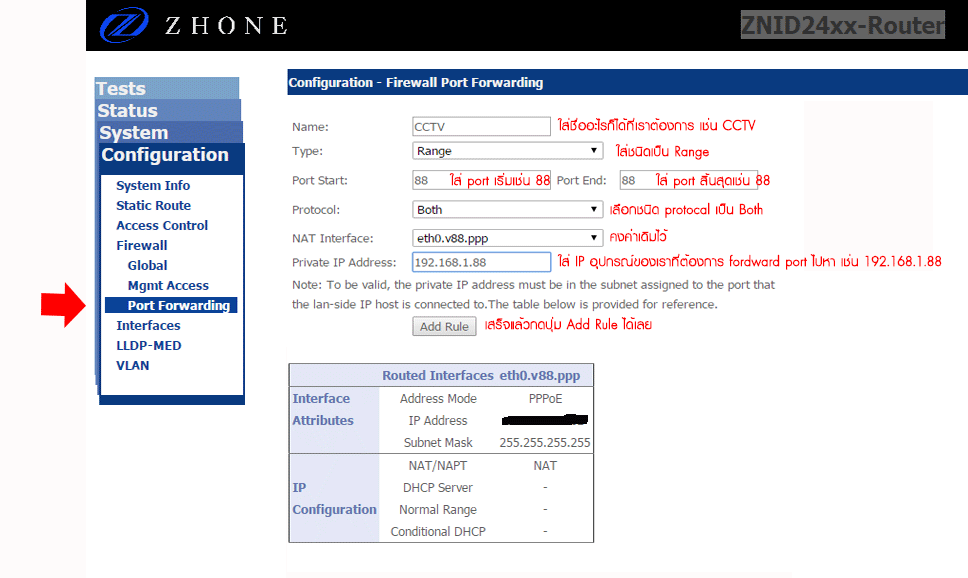Screen dimensions: 968x578
Task: Click the ZNID24xx-Router title text
Action: [843, 25]
